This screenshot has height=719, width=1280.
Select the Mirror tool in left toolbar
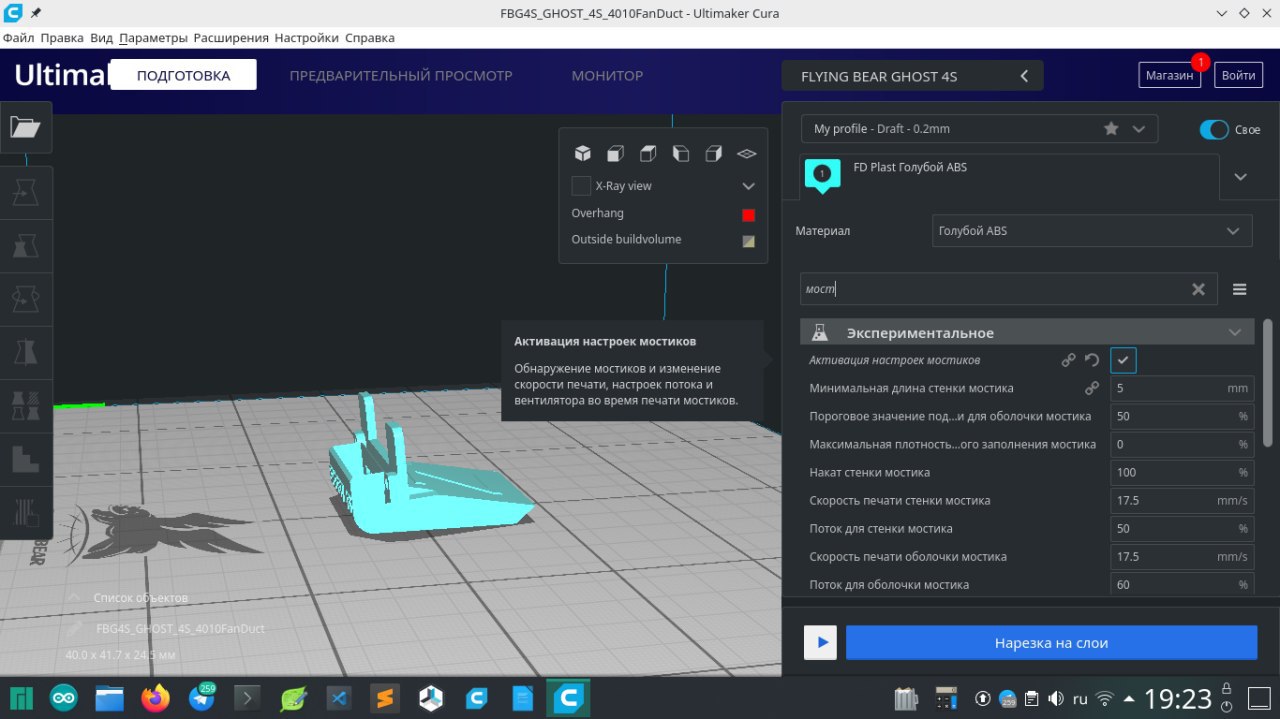click(x=26, y=352)
